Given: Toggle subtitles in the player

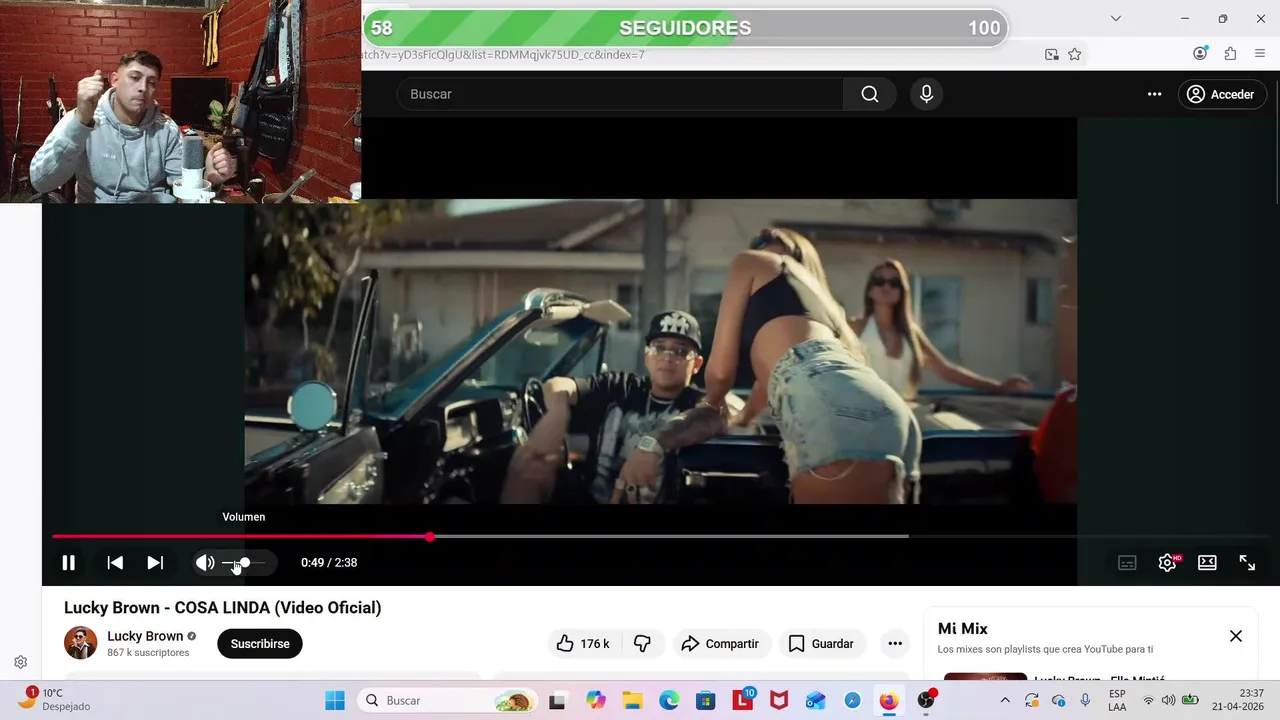Looking at the screenshot, I should (1127, 563).
